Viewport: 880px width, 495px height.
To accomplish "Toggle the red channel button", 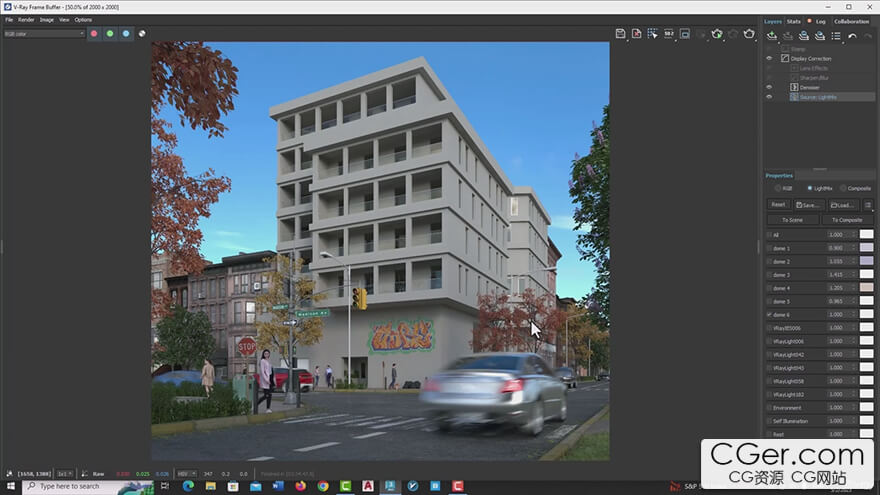I will click(94, 34).
